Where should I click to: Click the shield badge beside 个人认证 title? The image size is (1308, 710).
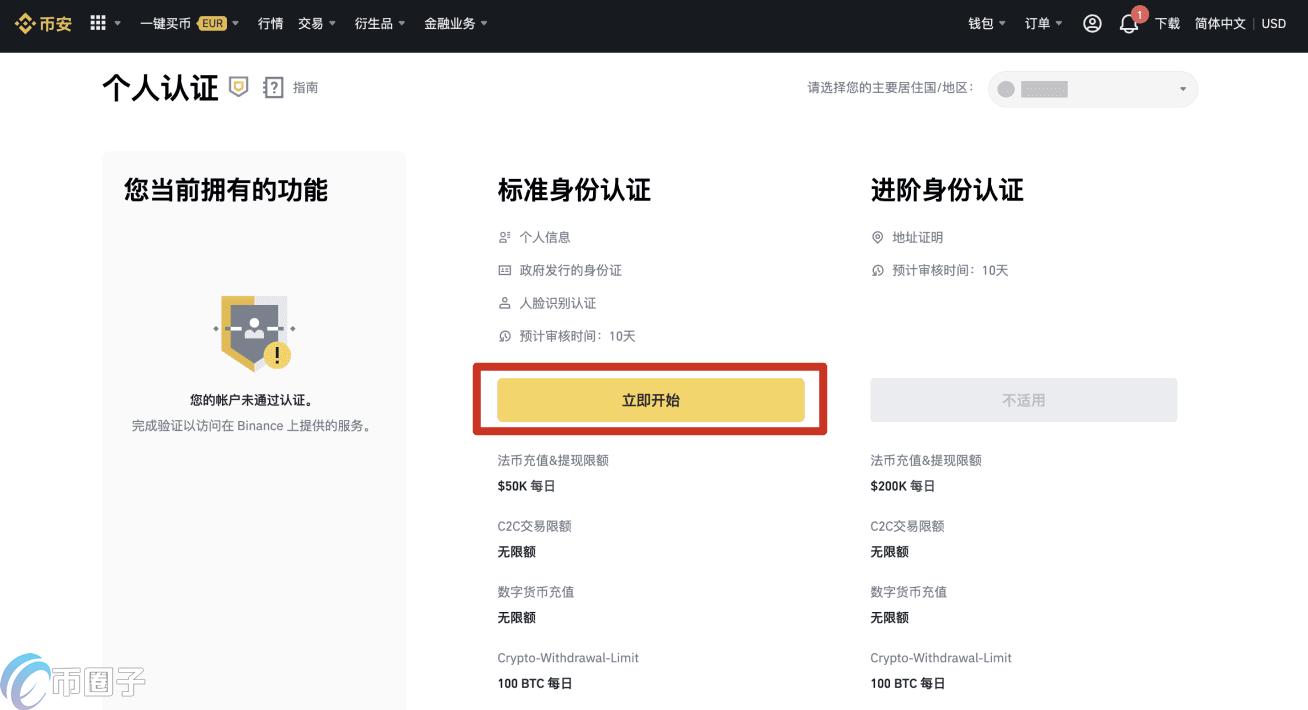pos(238,87)
